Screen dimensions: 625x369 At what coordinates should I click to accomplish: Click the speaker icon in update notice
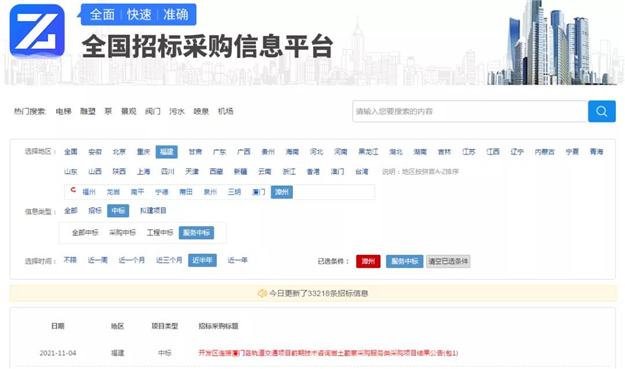click(x=262, y=293)
